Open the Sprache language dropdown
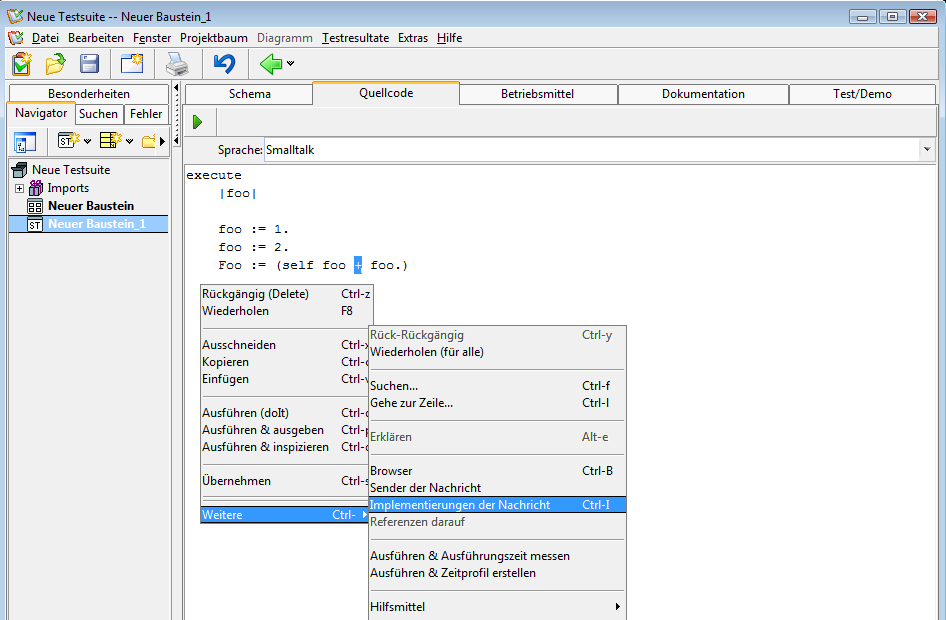This screenshot has width=946, height=620. coord(927,150)
